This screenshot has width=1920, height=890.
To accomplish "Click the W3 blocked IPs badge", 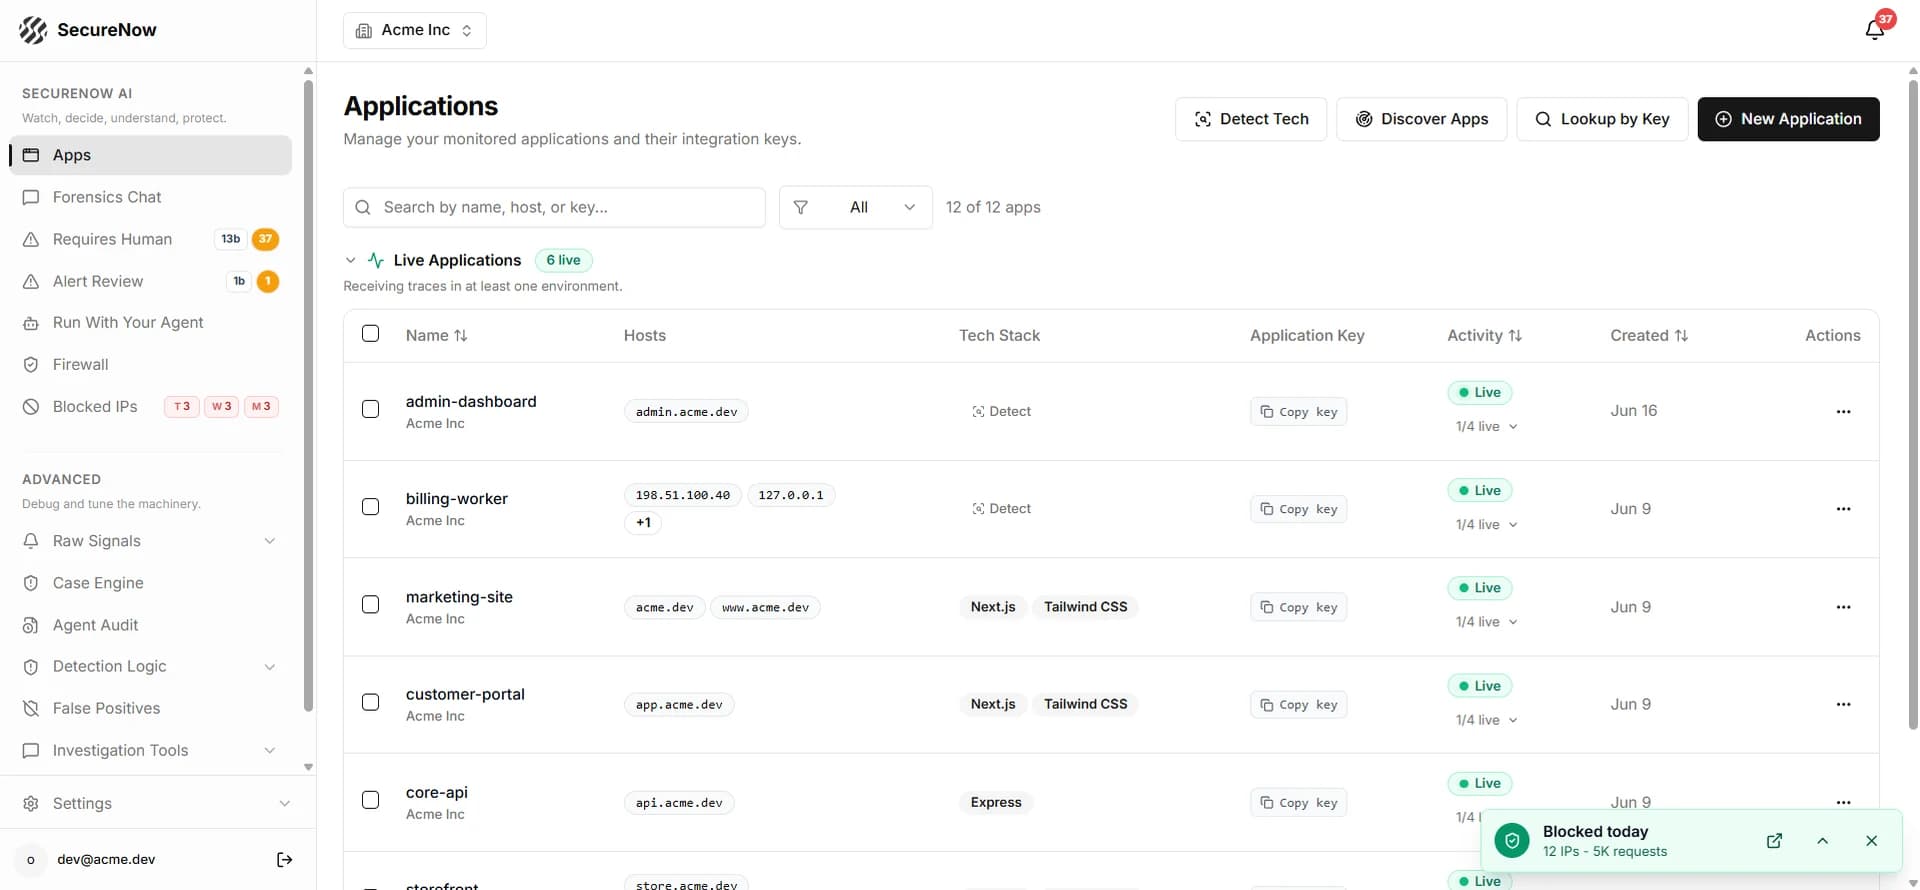I will pyautogui.click(x=221, y=406).
